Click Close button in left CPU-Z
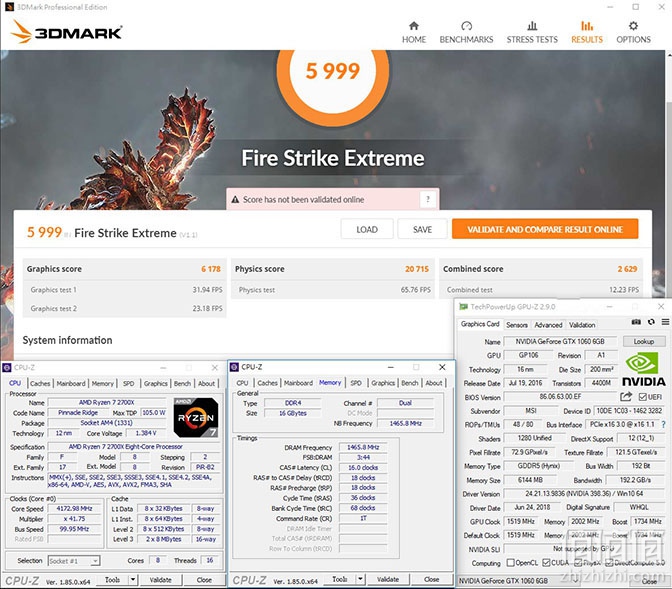672x589 pixels. click(204, 580)
